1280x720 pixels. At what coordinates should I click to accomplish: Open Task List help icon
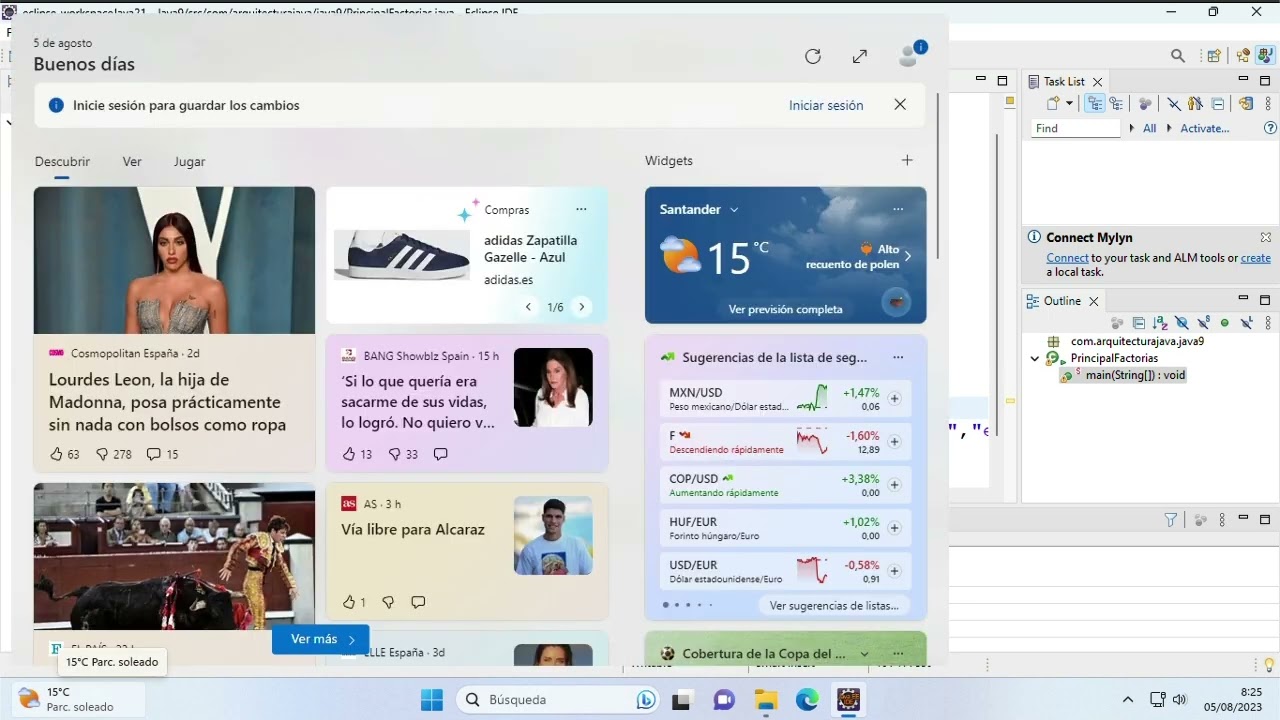pos(1270,128)
